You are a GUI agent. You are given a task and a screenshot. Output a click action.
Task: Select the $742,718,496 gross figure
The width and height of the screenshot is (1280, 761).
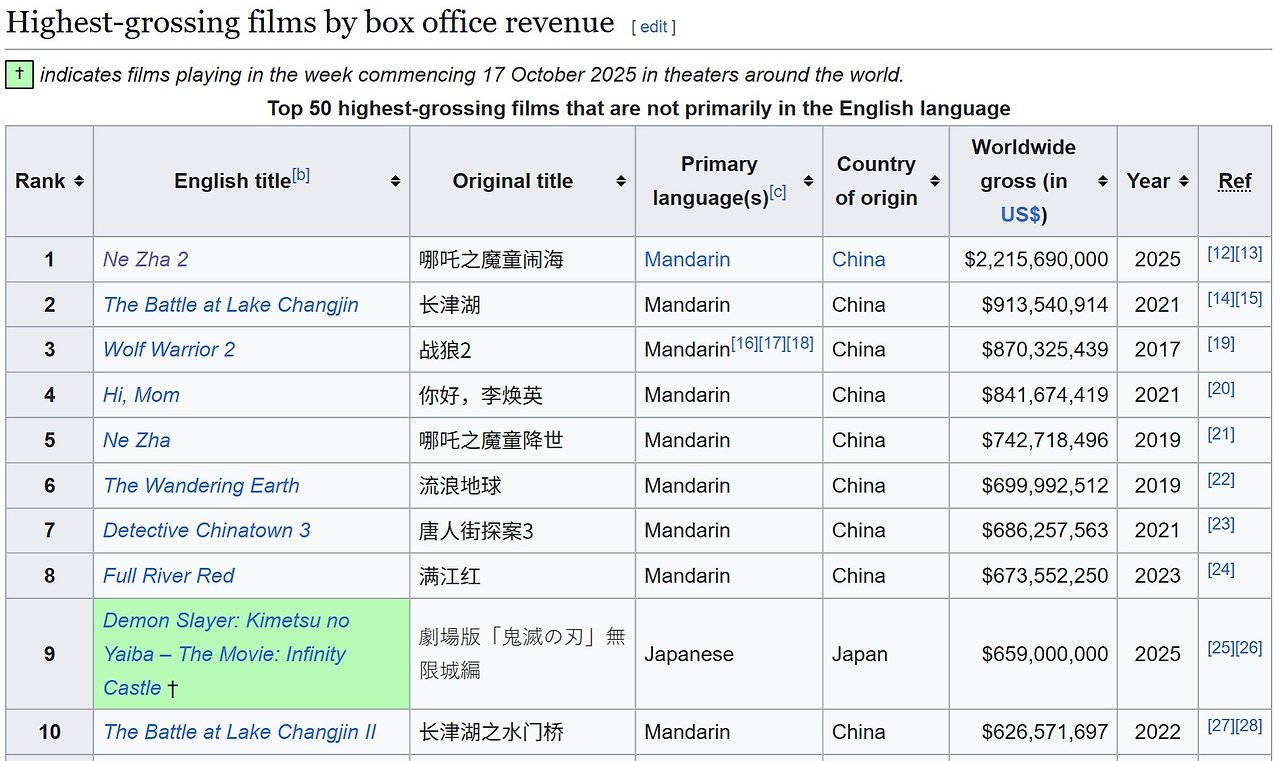pyautogui.click(x=1045, y=440)
